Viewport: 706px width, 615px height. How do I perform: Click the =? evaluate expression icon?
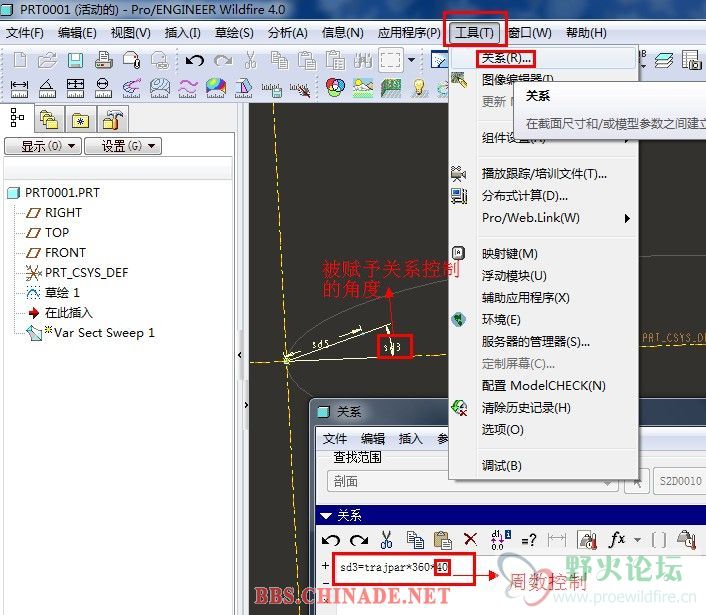529,539
